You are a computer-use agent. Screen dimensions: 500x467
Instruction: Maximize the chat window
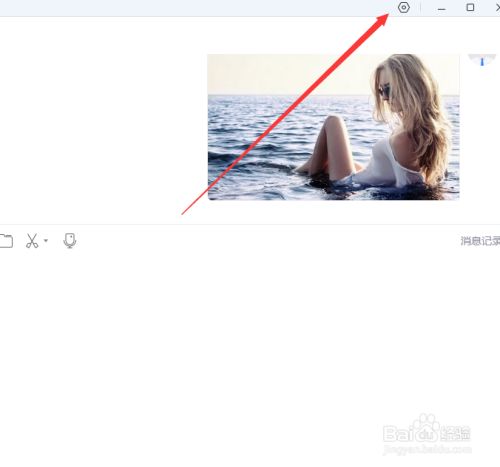click(470, 7)
